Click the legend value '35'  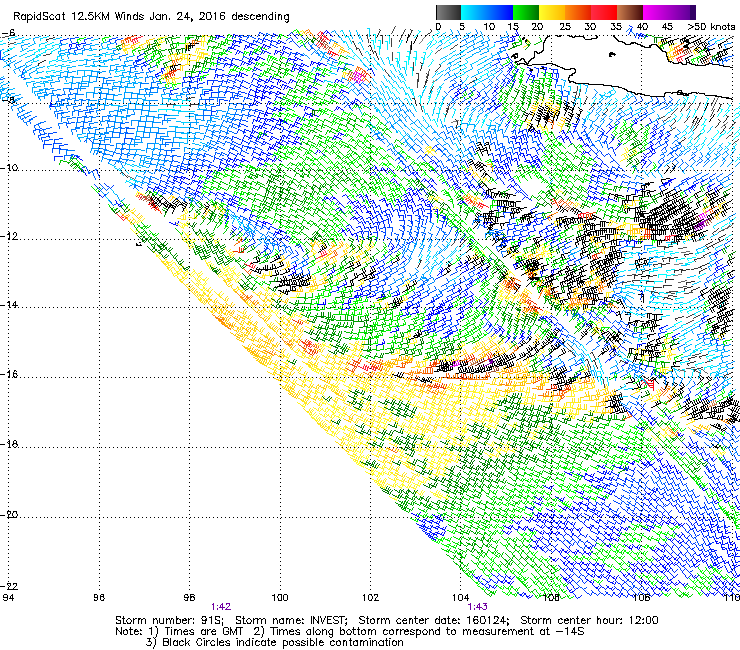point(616,27)
